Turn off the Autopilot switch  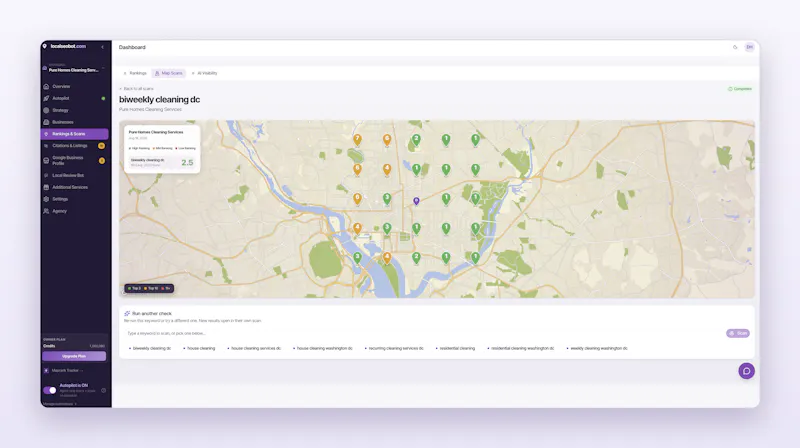[49, 390]
